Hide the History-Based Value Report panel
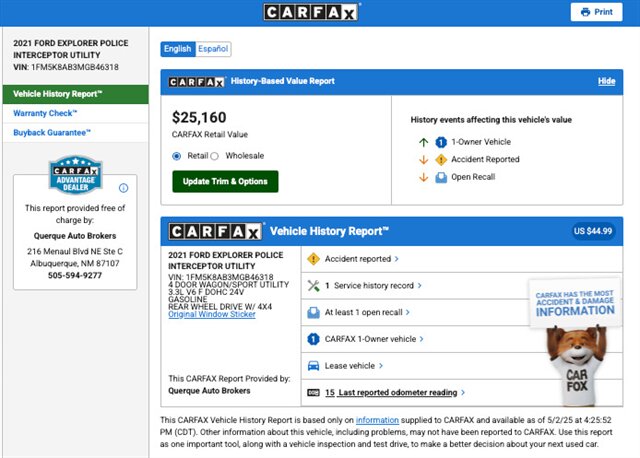The height and width of the screenshot is (458, 640). pos(606,81)
